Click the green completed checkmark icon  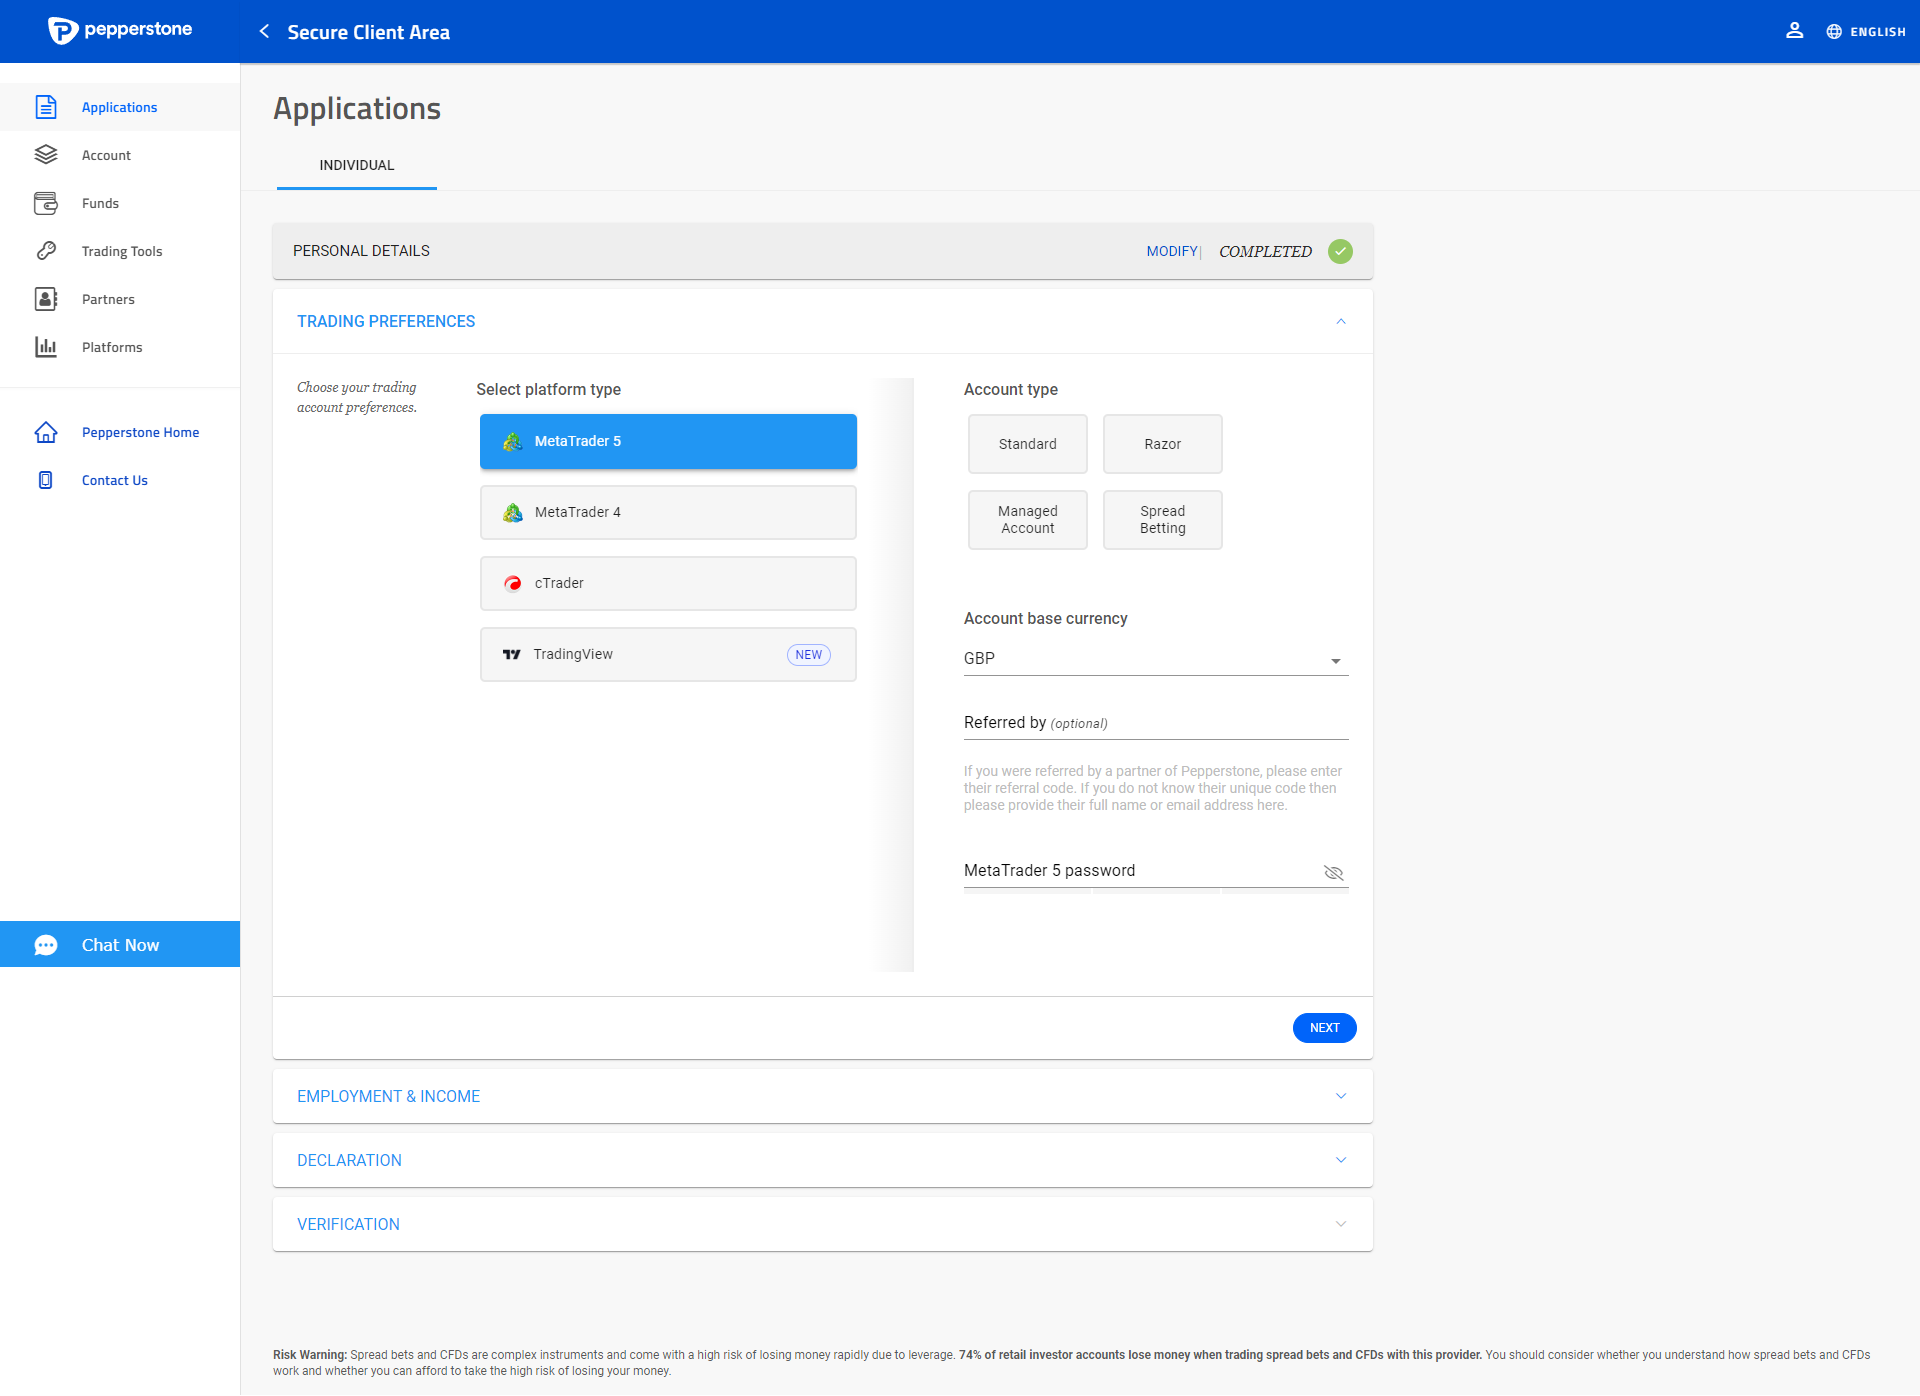coord(1340,251)
